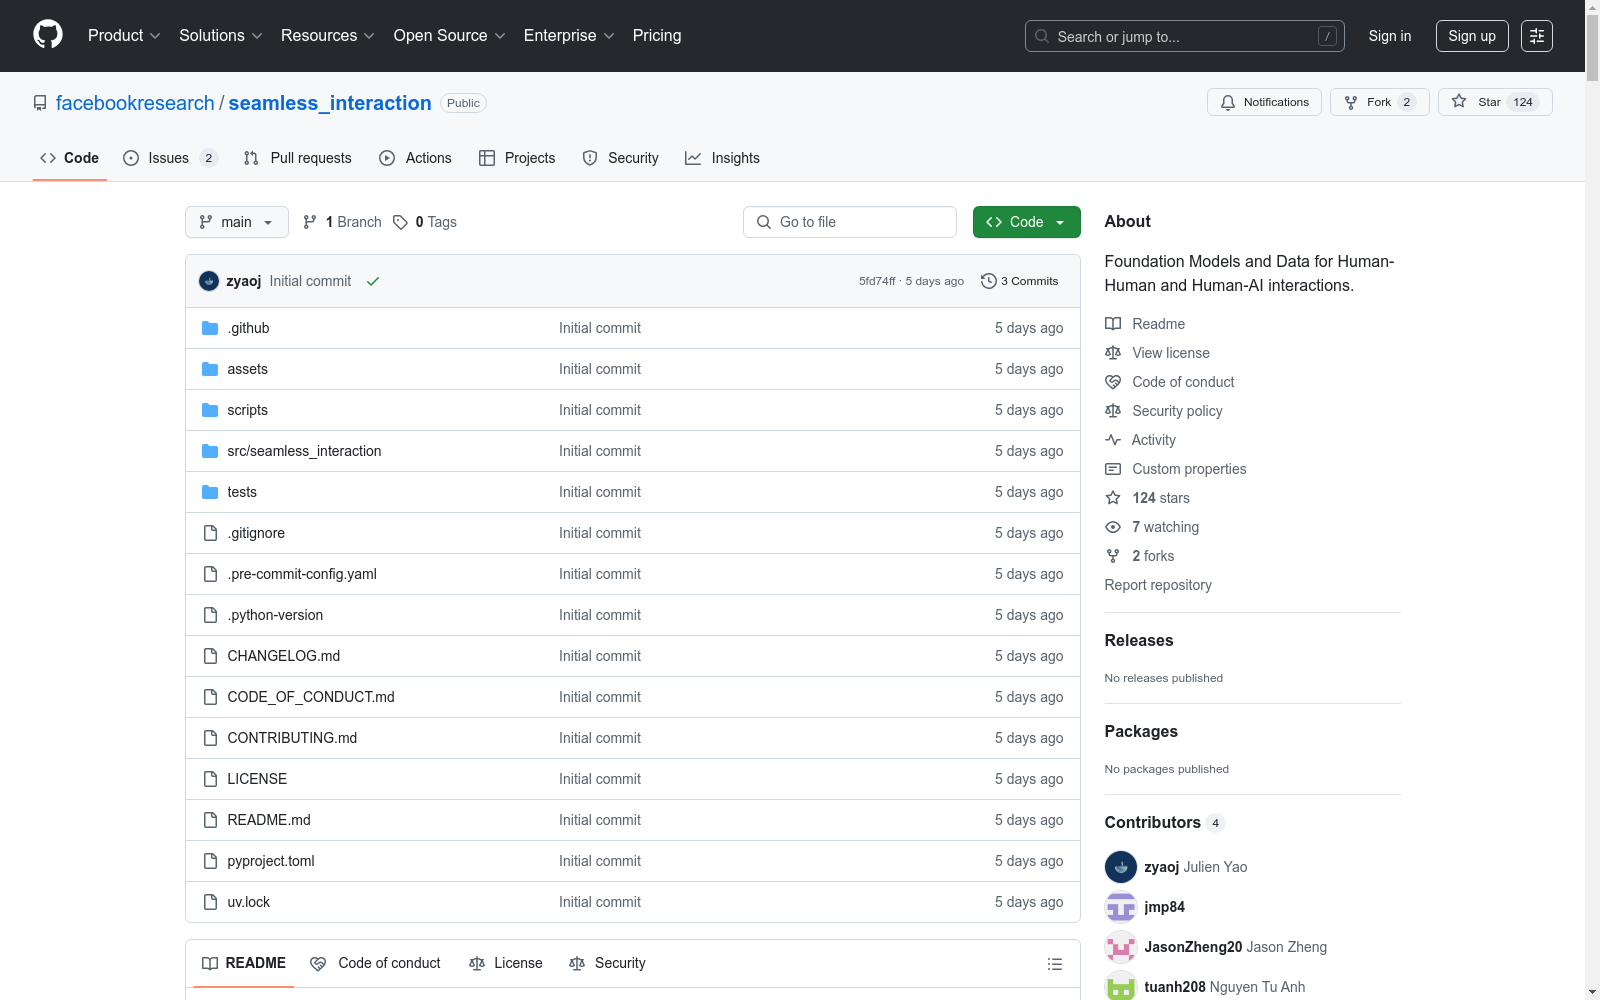Open the README outline icon

pos(1054,964)
